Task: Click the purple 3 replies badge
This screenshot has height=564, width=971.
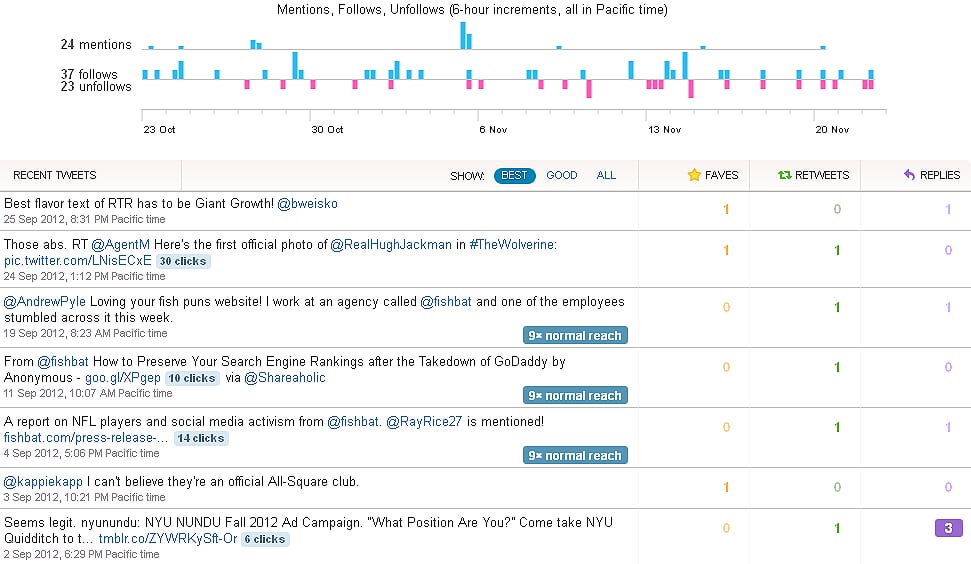Action: pos(947,528)
